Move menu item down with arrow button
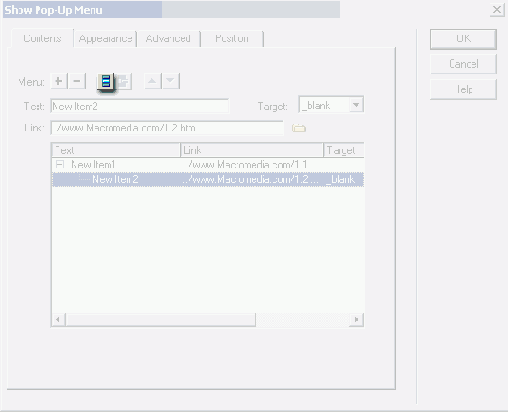This screenshot has height=412, width=508. 171,81
